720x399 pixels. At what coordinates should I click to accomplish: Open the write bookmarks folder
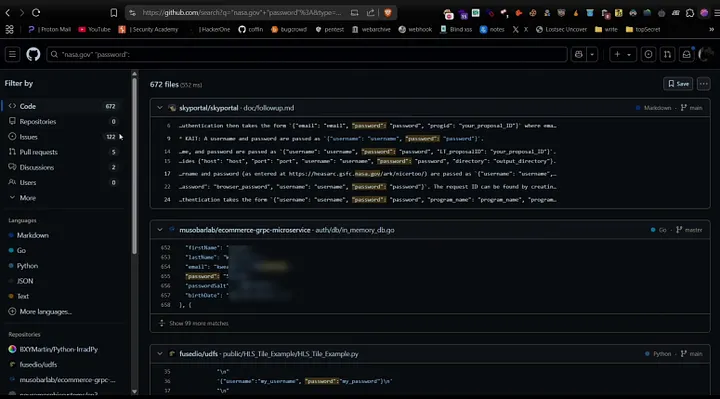click(x=606, y=29)
